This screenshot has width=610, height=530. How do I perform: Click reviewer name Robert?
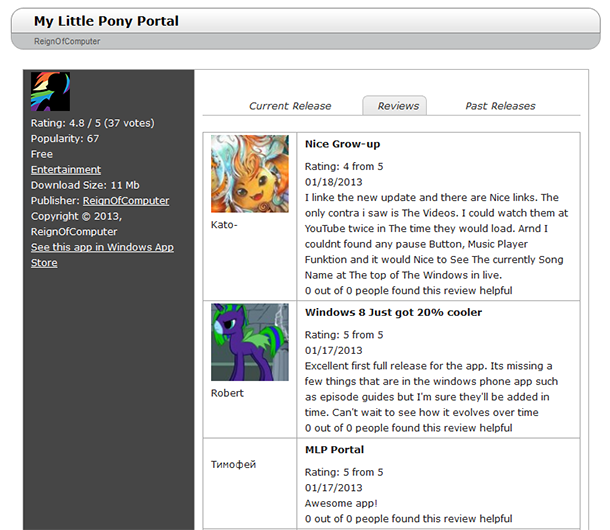[227, 393]
